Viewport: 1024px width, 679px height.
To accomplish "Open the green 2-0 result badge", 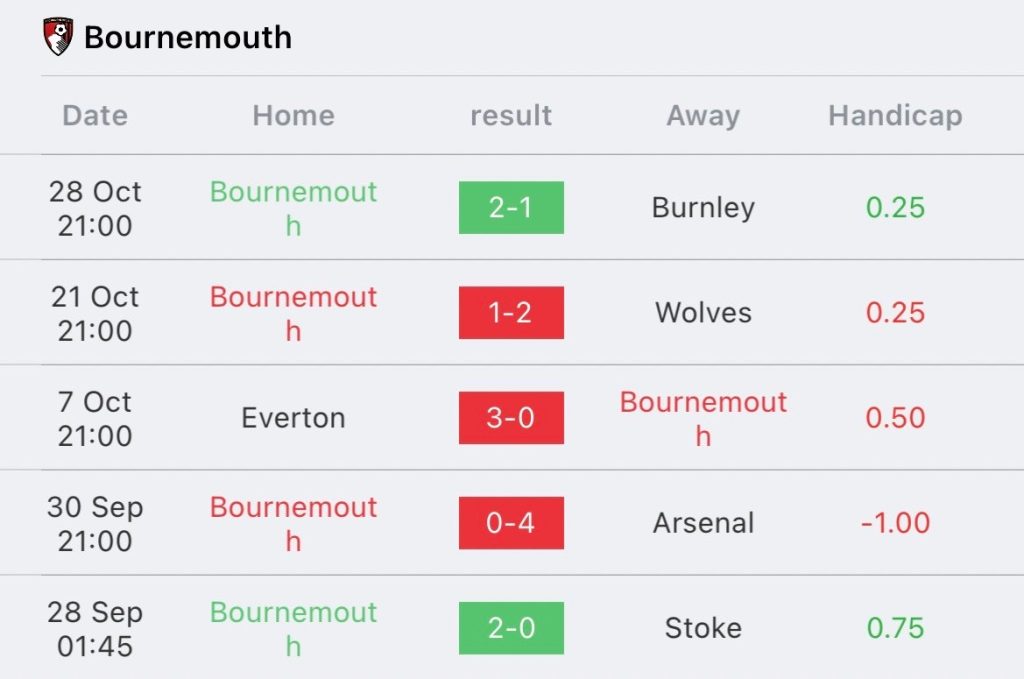I will pyautogui.click(x=511, y=628).
